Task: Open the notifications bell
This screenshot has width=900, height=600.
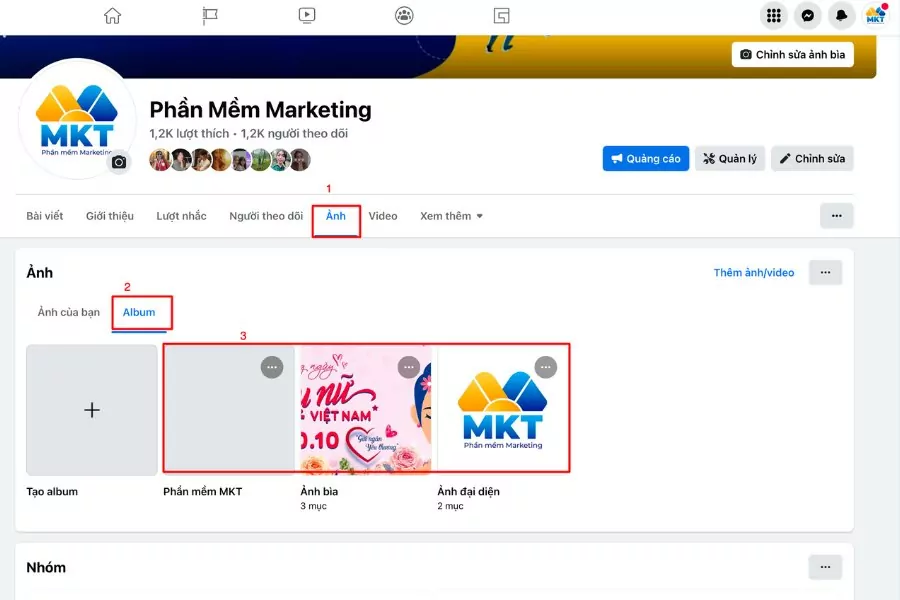Action: 841,16
